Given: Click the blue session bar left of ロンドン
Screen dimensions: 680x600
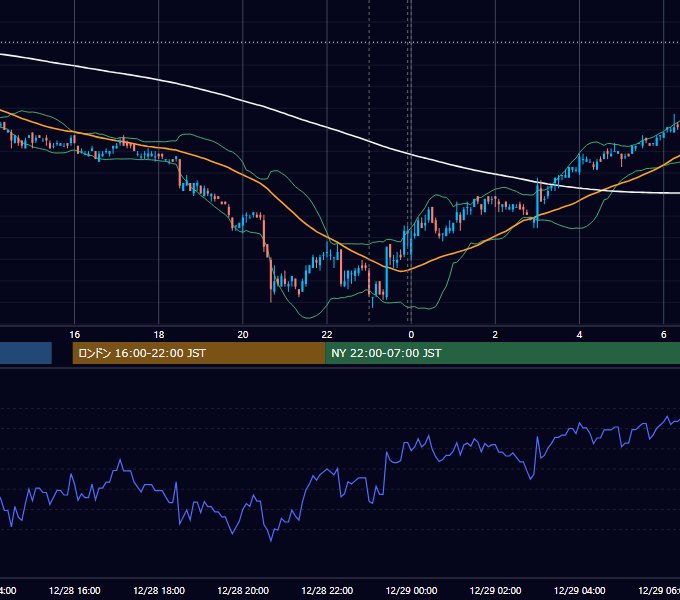Looking at the screenshot, I should [x=26, y=353].
